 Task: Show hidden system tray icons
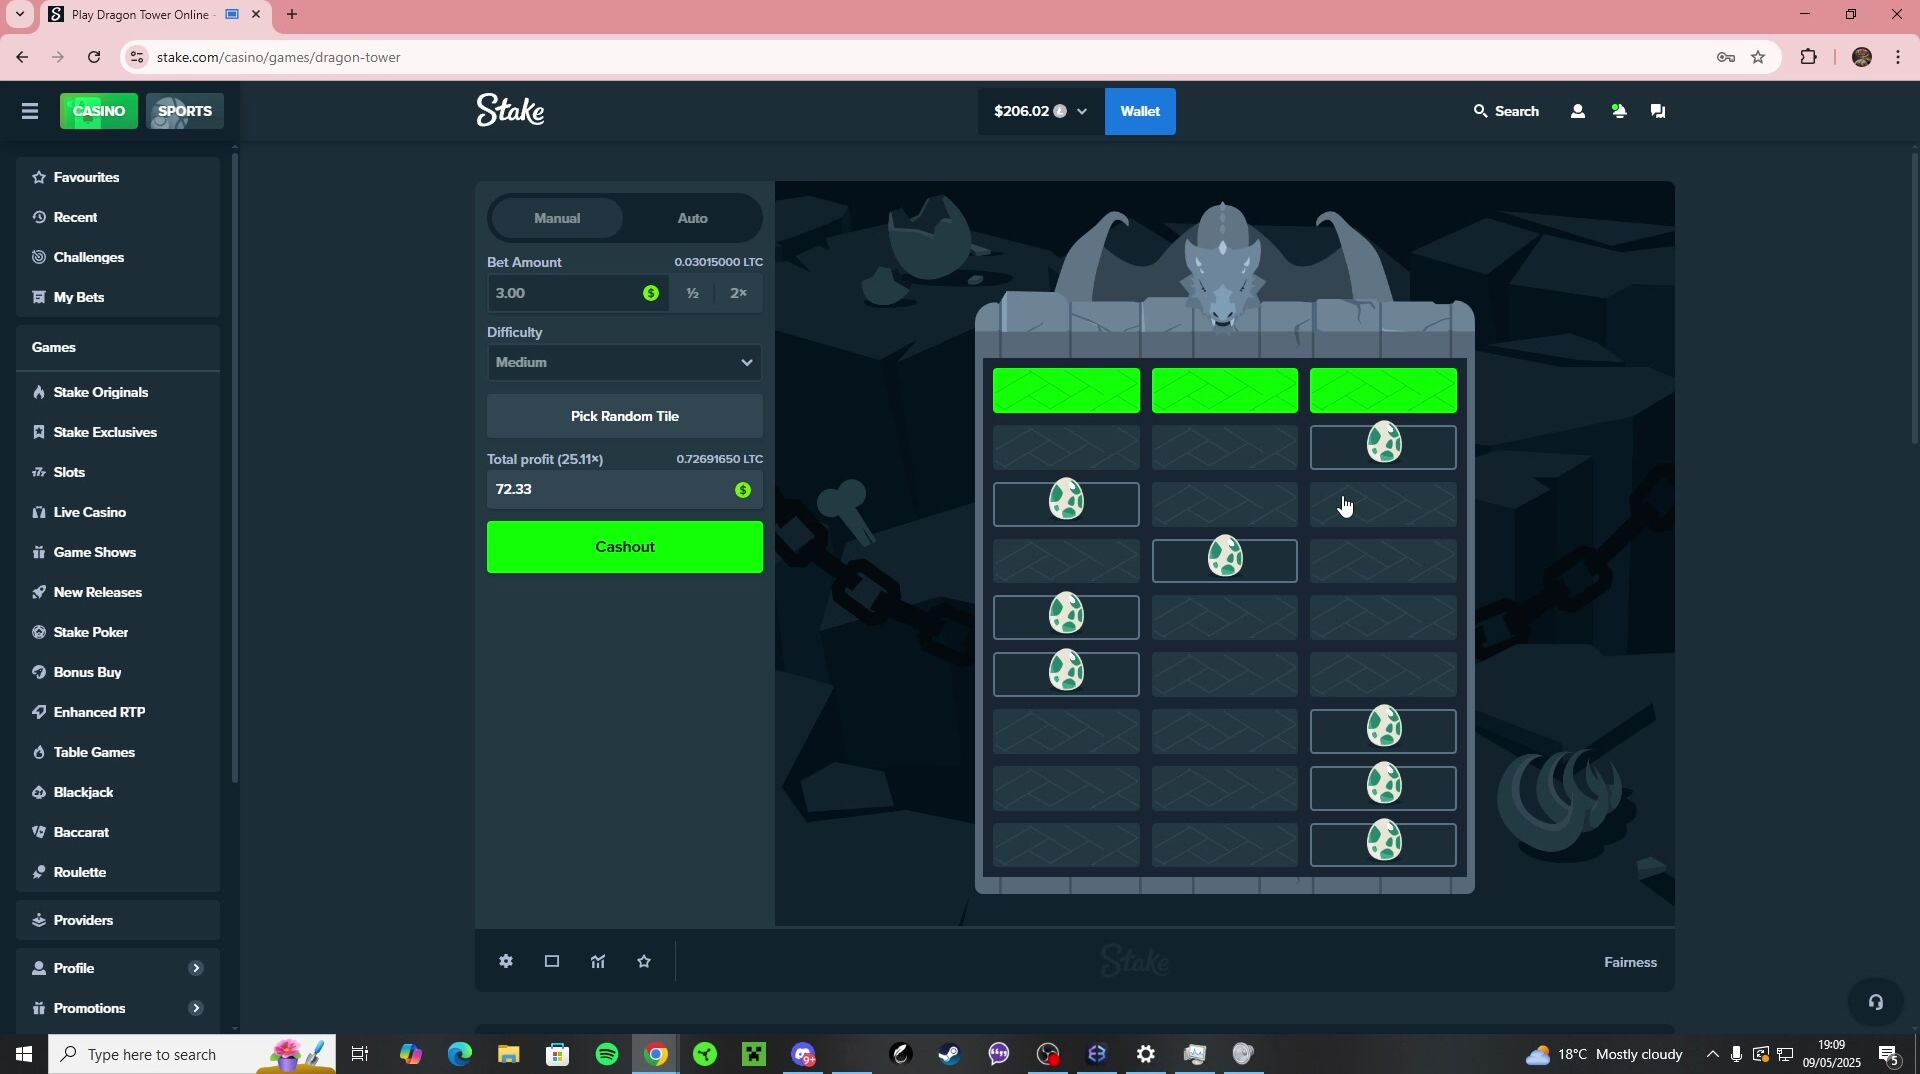(1712, 1054)
